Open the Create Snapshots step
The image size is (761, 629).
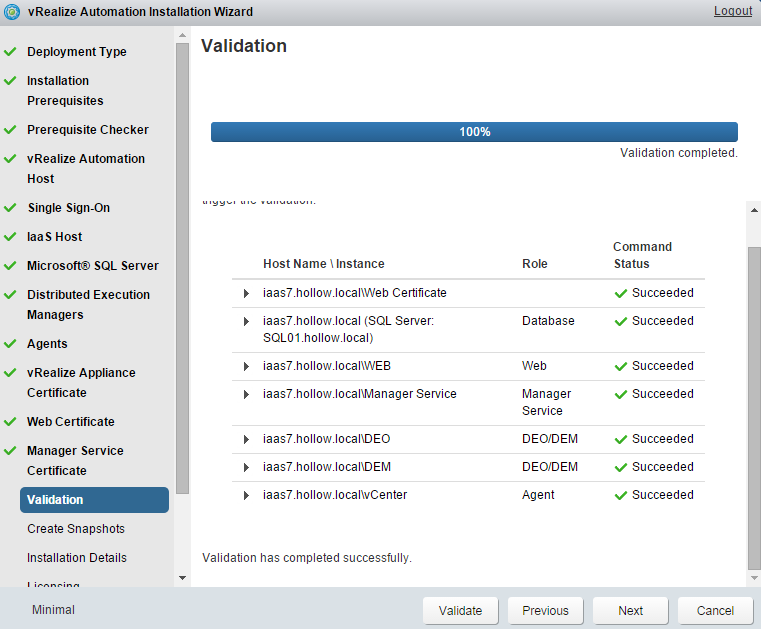tap(76, 529)
